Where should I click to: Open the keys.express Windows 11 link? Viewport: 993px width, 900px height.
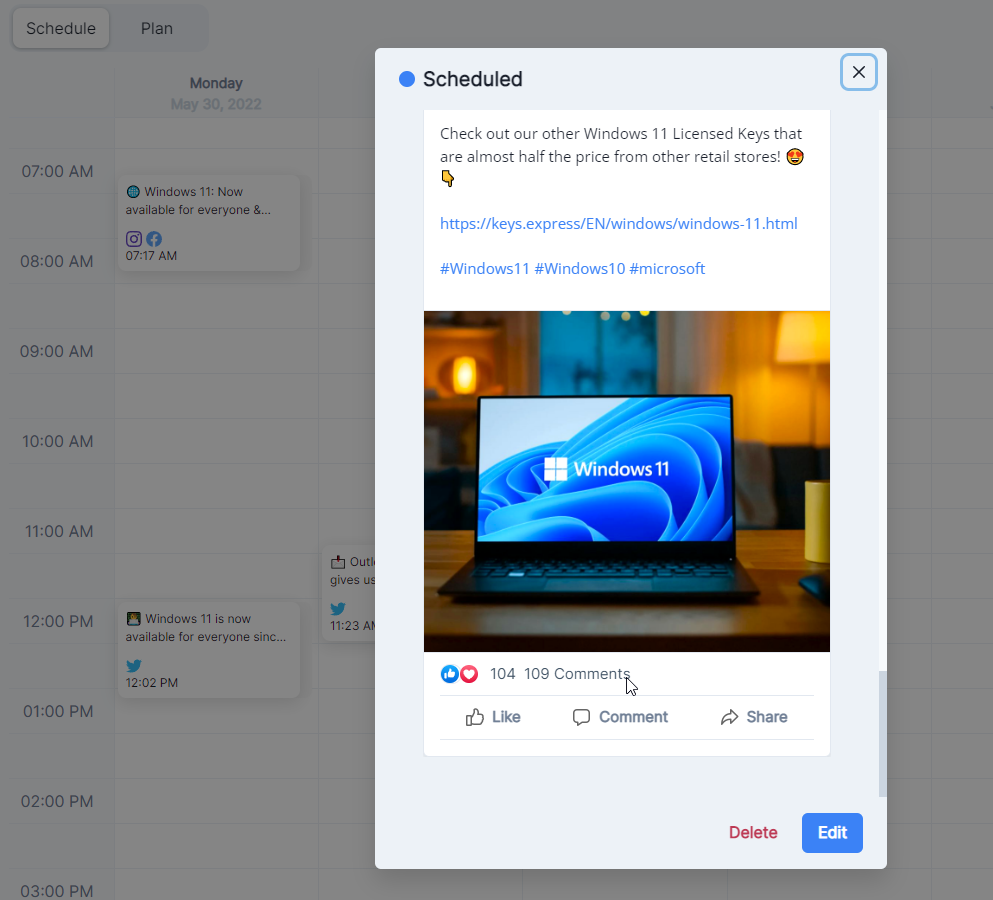click(618, 223)
